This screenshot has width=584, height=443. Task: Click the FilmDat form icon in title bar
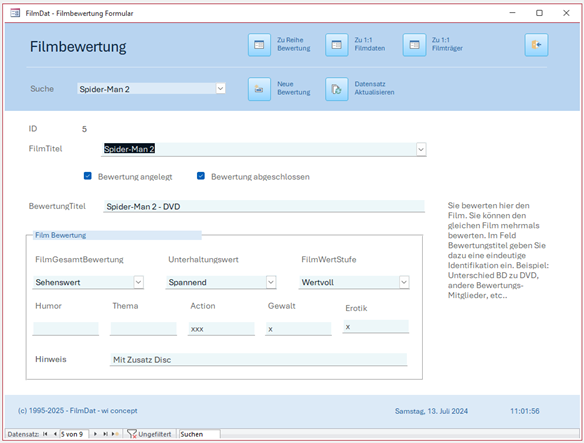pos(15,13)
